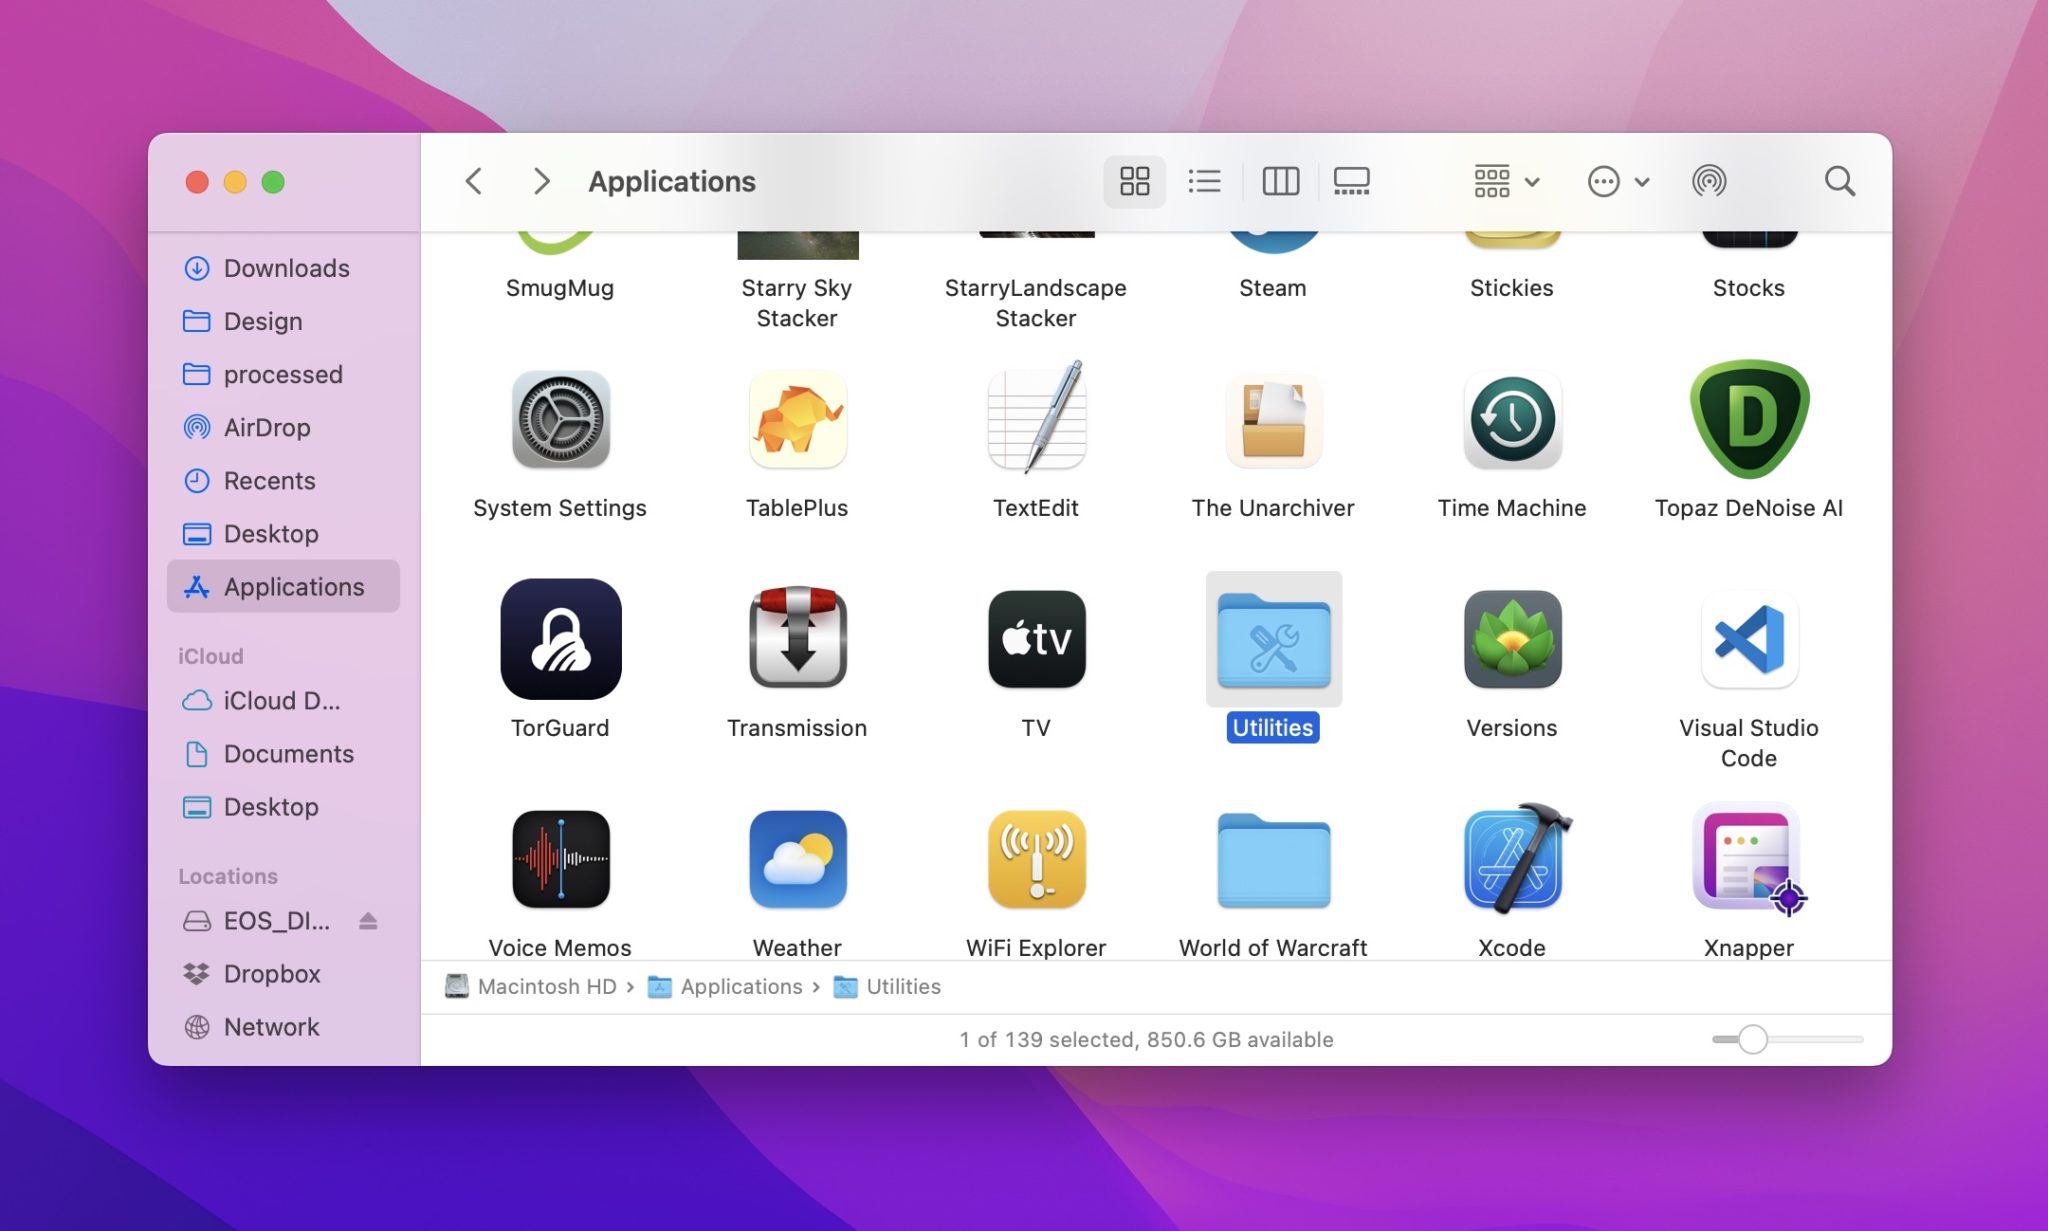Open the World of Warcraft folder
The image size is (2048, 1231).
tap(1273, 861)
